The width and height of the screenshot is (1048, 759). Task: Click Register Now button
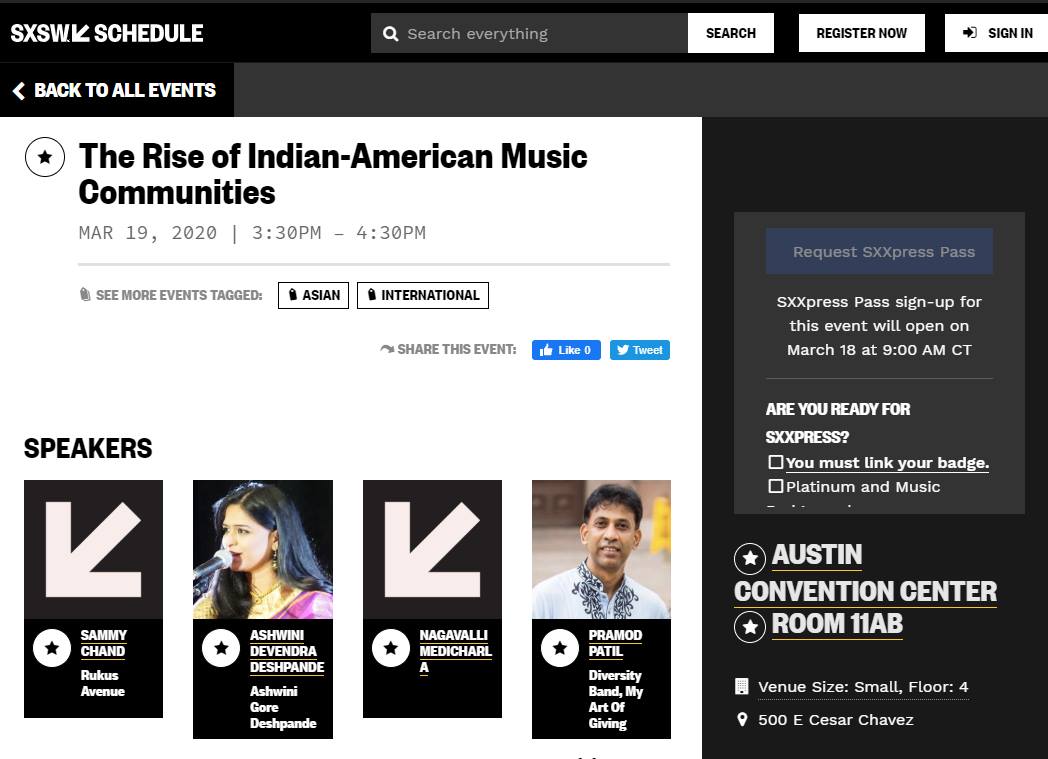[x=861, y=33]
